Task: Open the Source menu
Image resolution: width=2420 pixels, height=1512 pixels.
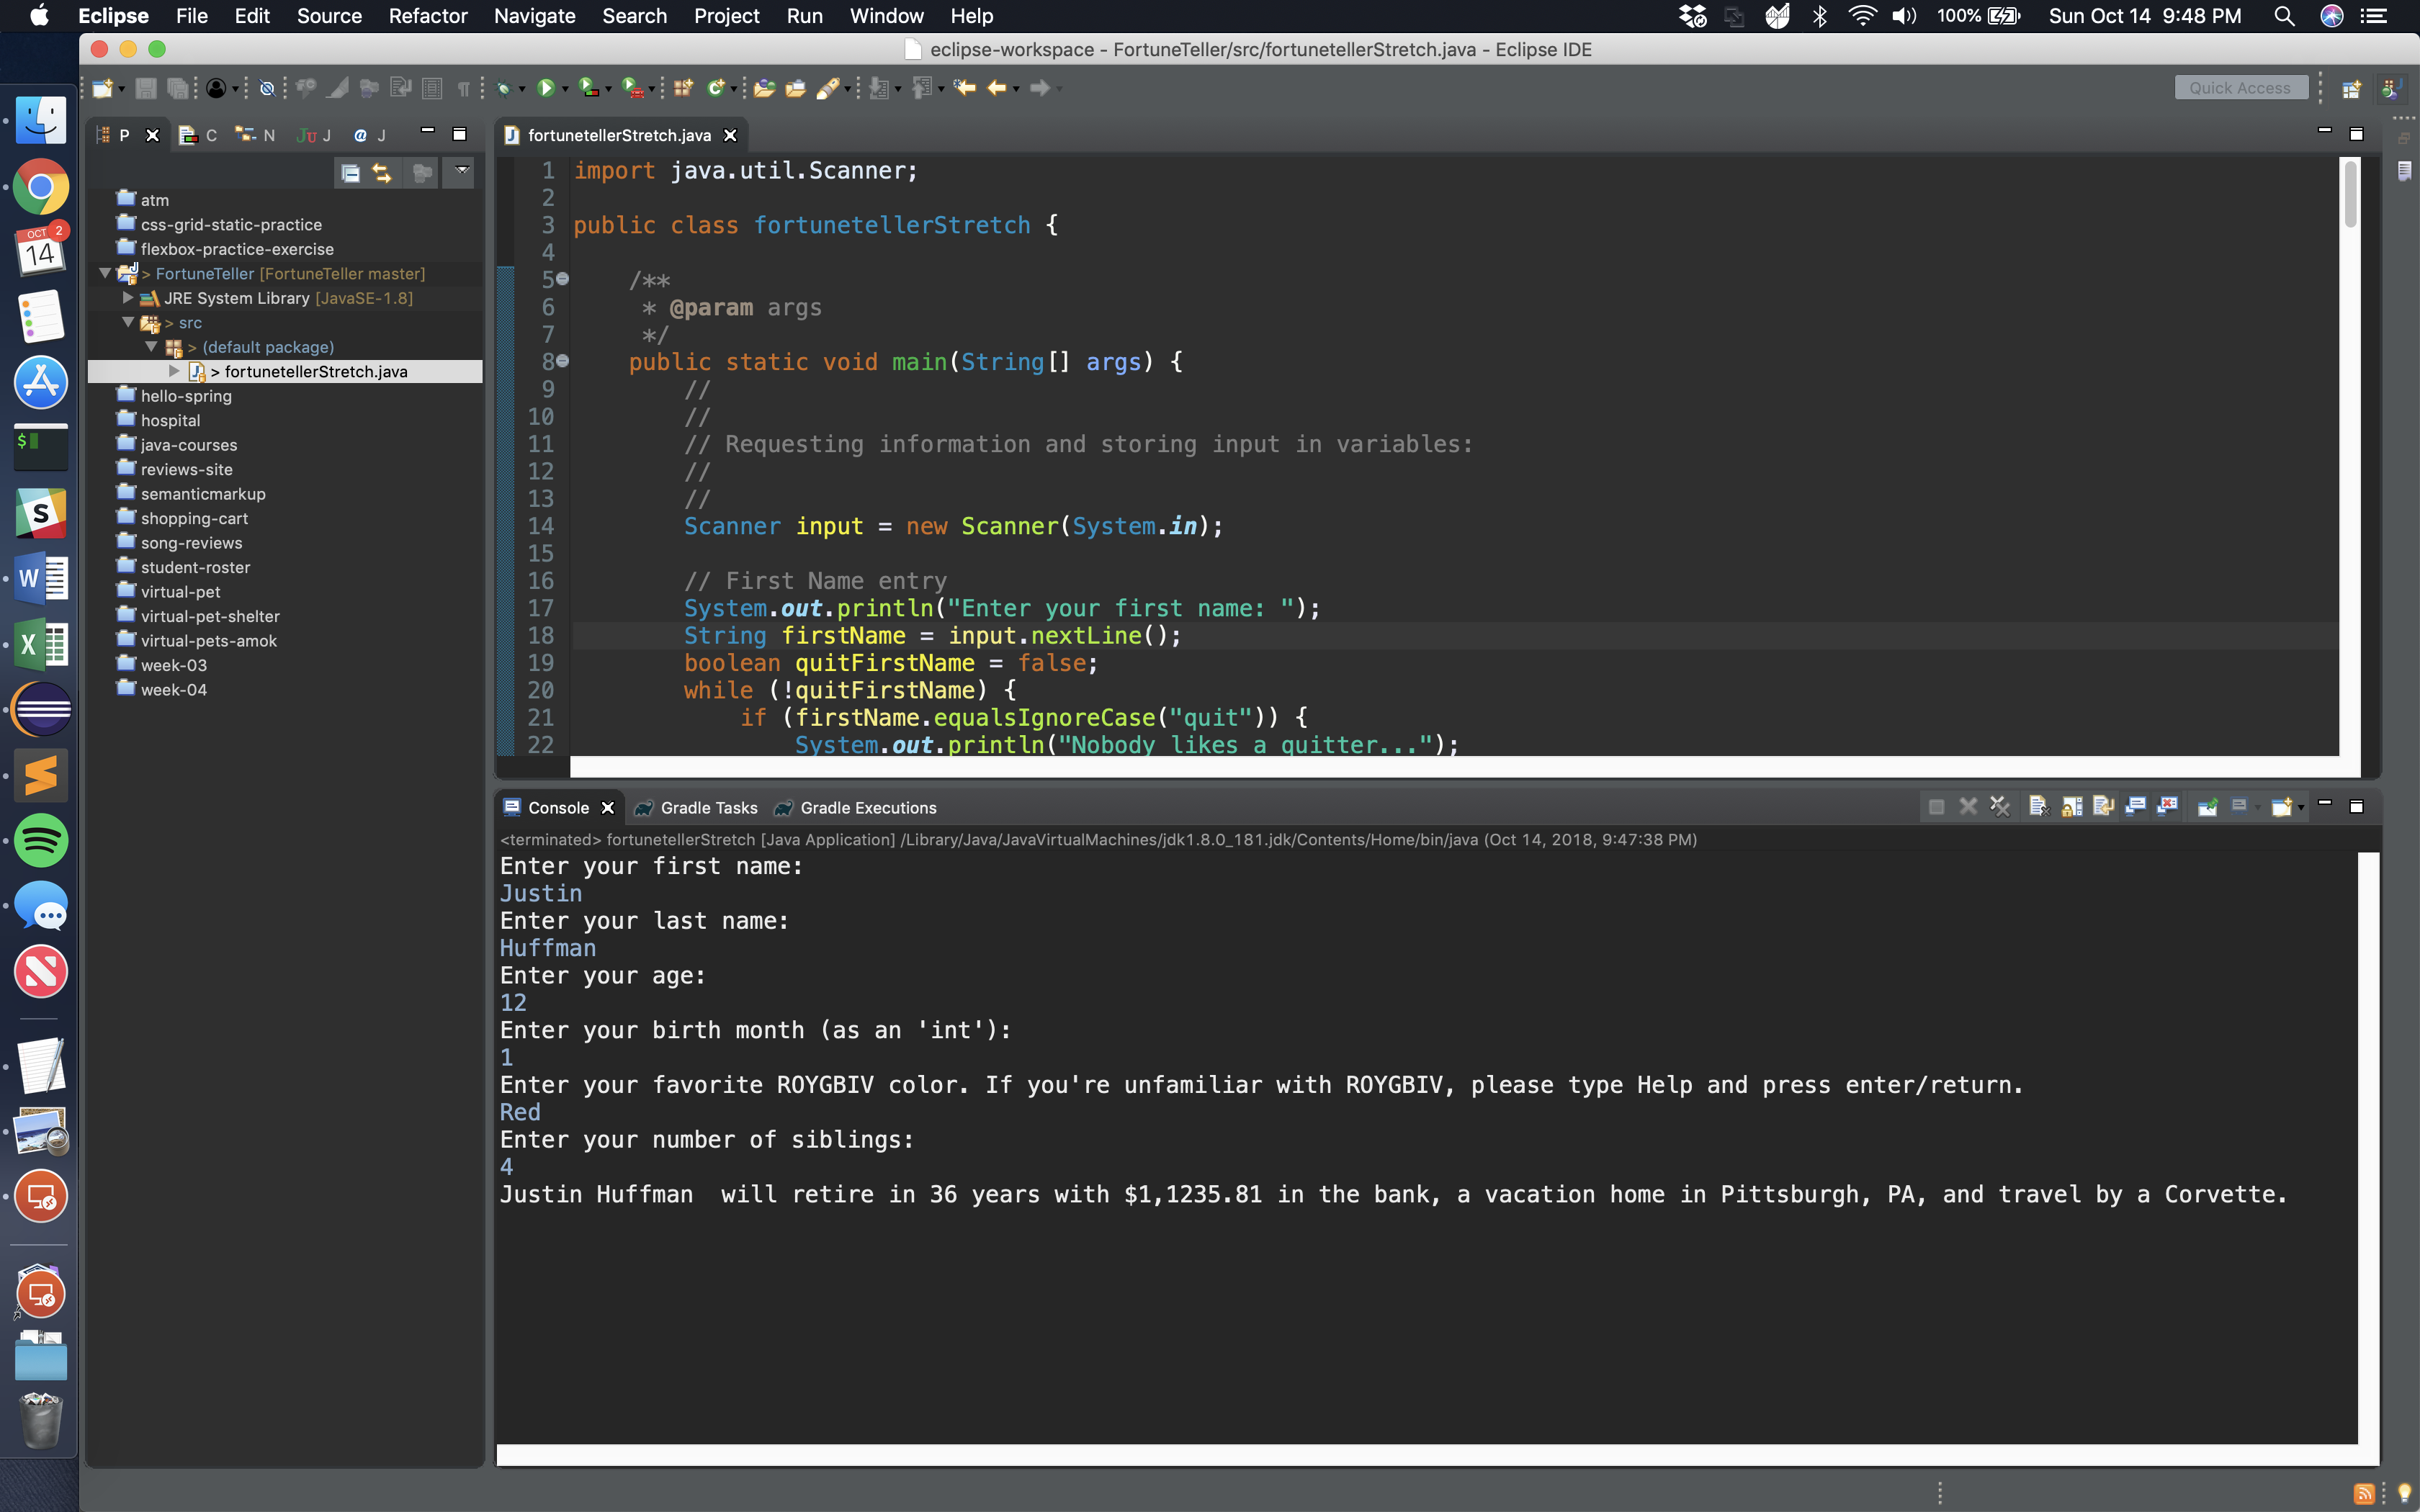Action: (x=329, y=16)
